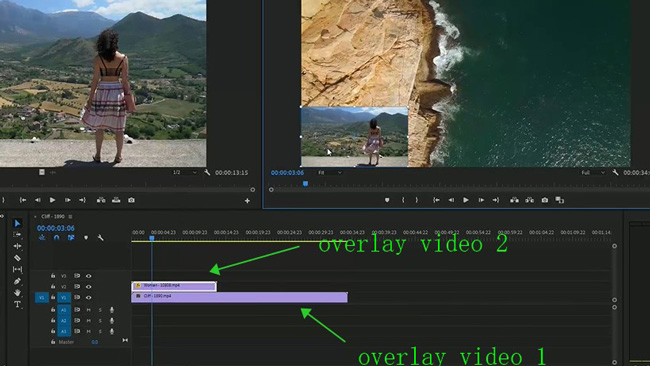Screen dimensions: 650x366
Task: Enable voice-over record on track A3
Action: (112, 331)
